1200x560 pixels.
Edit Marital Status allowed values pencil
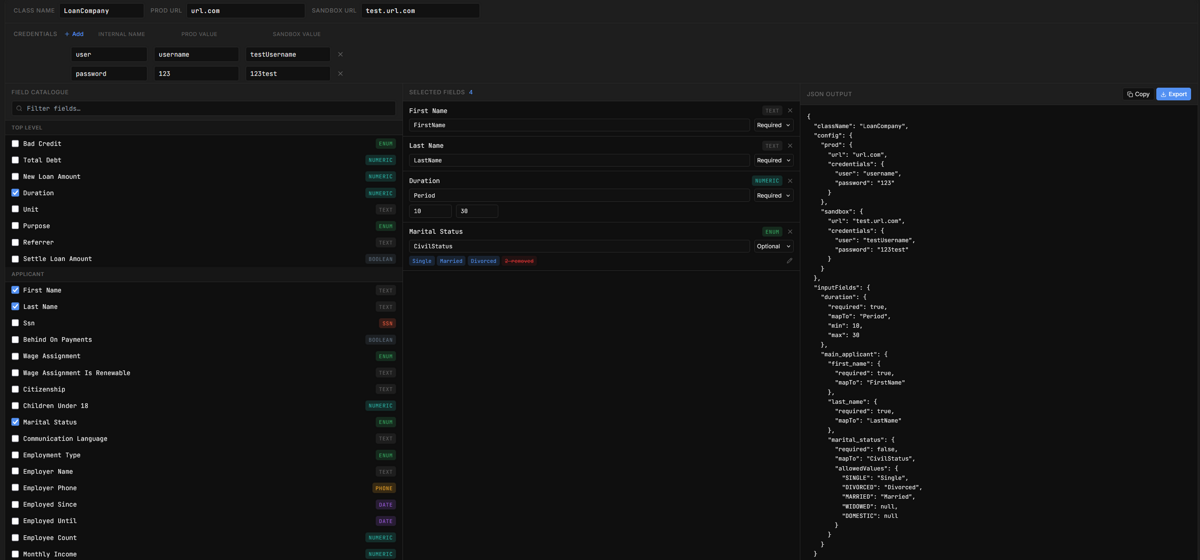click(789, 261)
